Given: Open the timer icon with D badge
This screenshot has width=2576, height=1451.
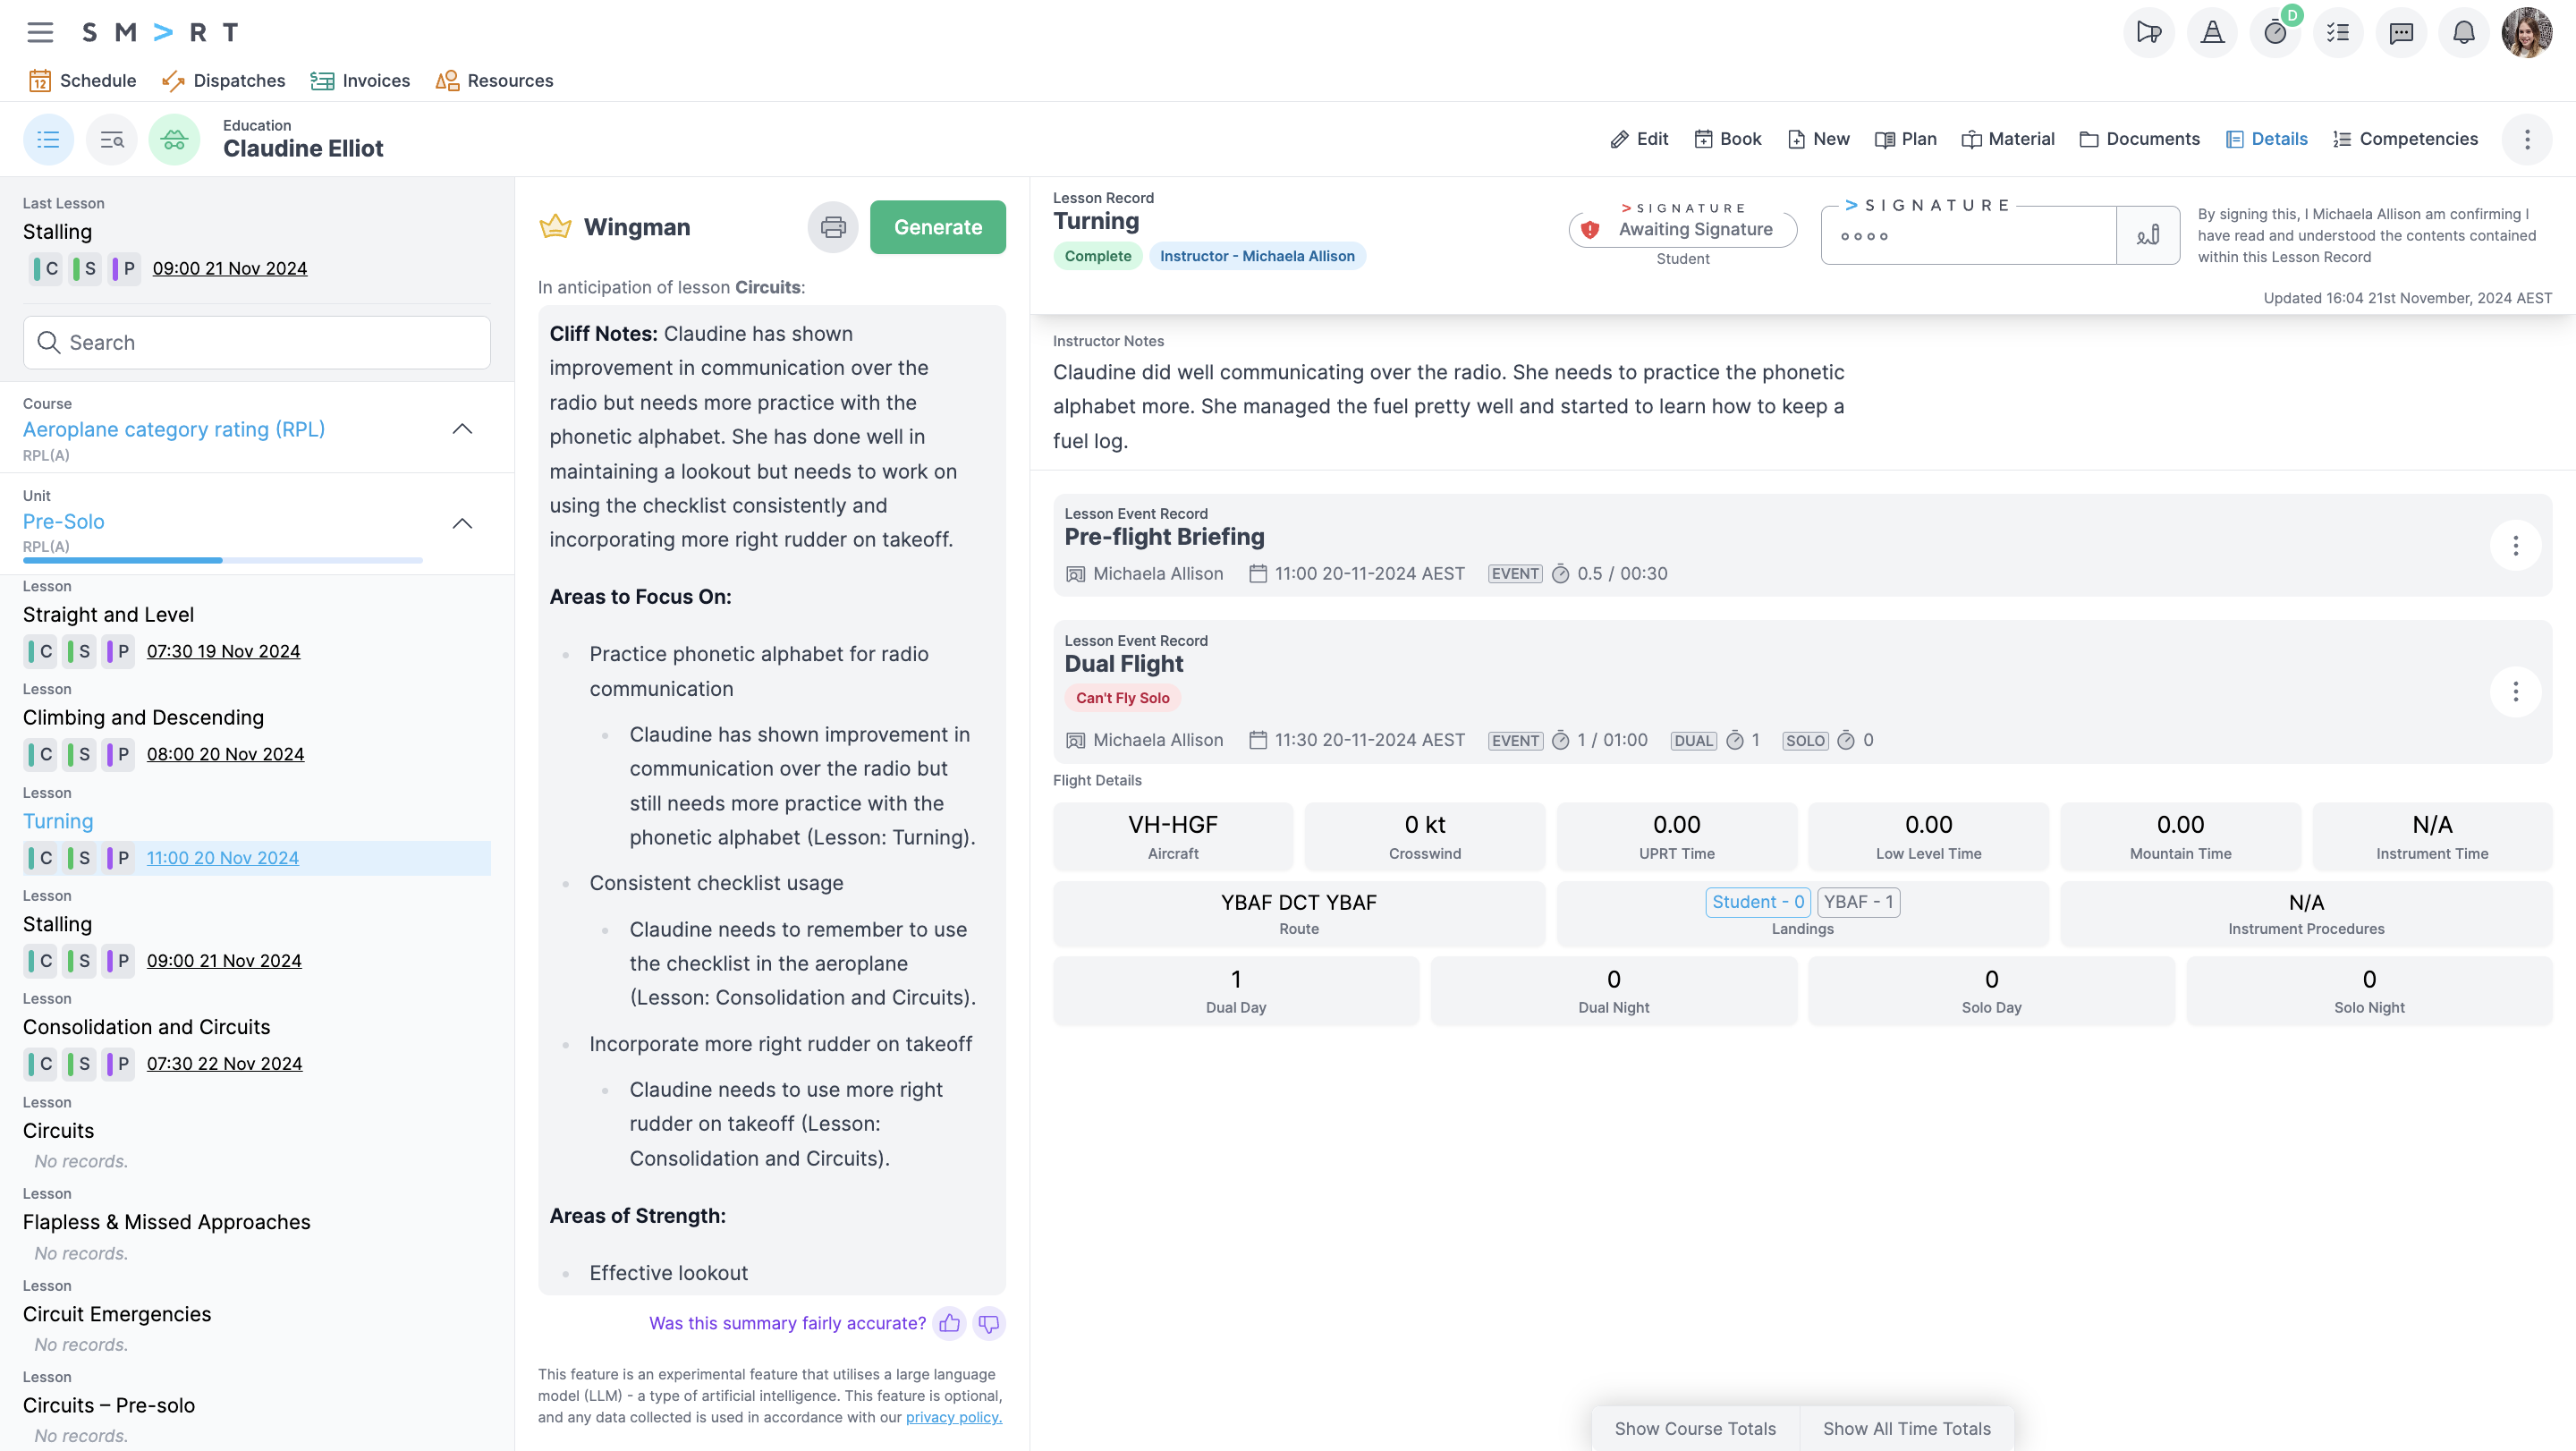Looking at the screenshot, I should pos(2275,32).
